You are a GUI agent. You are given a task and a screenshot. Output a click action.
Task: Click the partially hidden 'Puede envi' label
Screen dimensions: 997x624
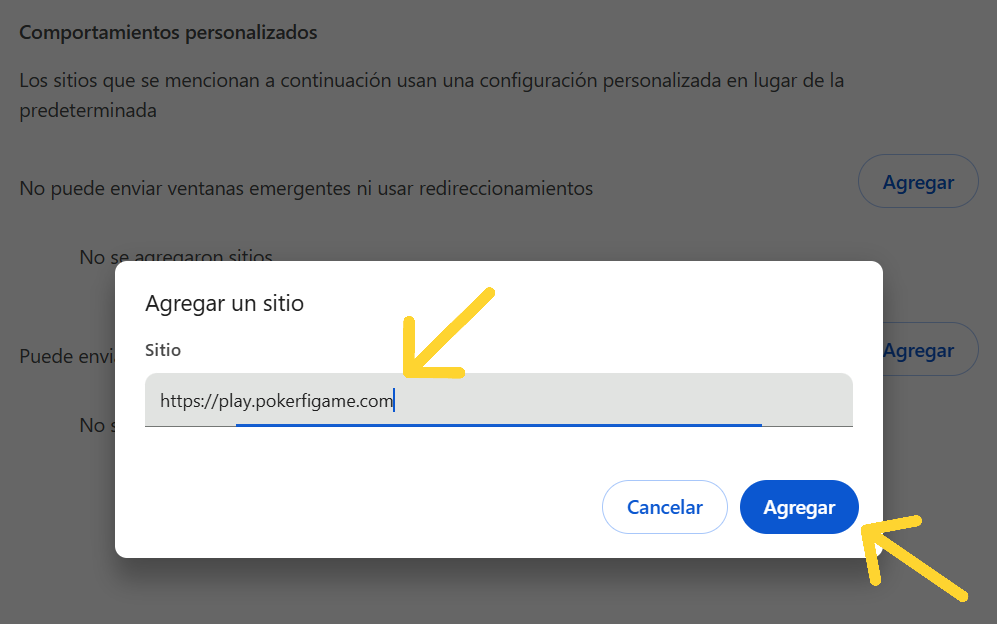click(x=67, y=356)
